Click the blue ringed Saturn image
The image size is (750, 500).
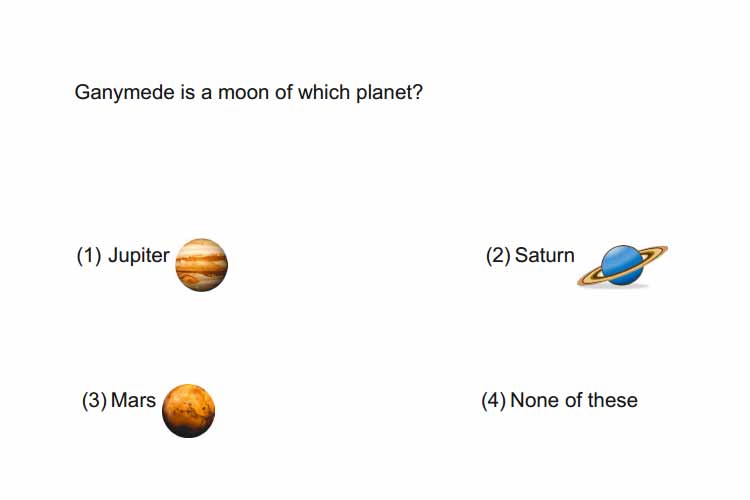tap(622, 266)
